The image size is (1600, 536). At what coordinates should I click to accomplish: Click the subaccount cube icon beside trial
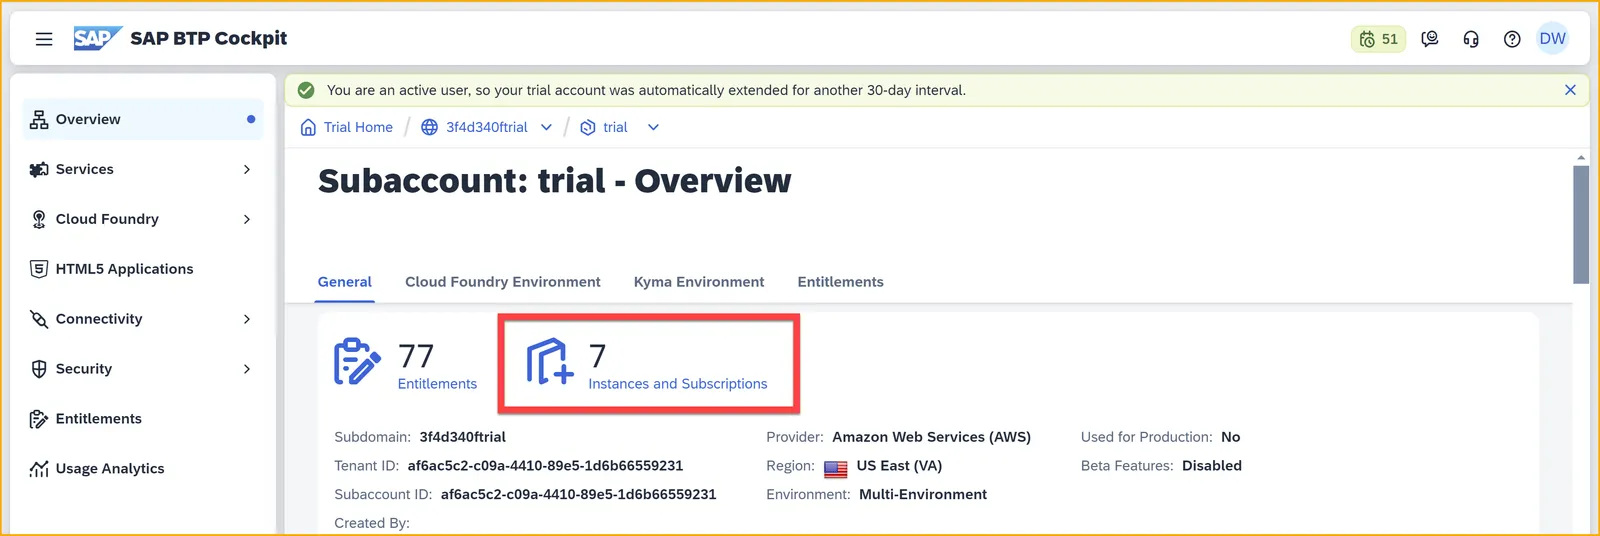588,127
